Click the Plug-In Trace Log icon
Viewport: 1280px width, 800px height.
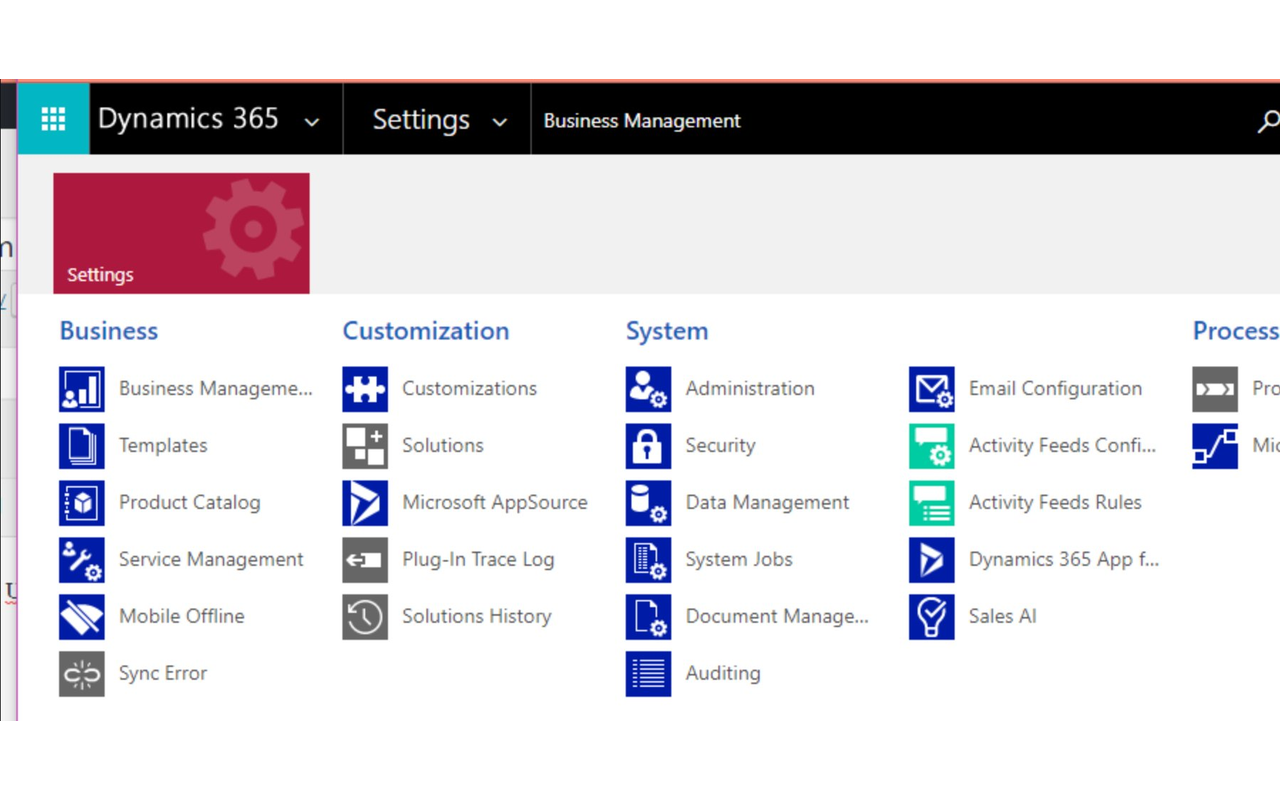coord(365,560)
